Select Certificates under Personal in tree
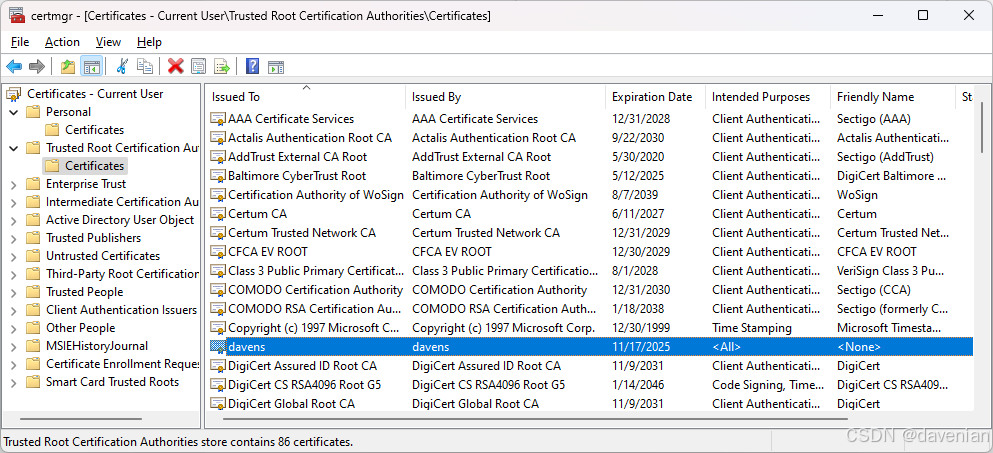Screen dimensions: 993x453 (x=94, y=130)
